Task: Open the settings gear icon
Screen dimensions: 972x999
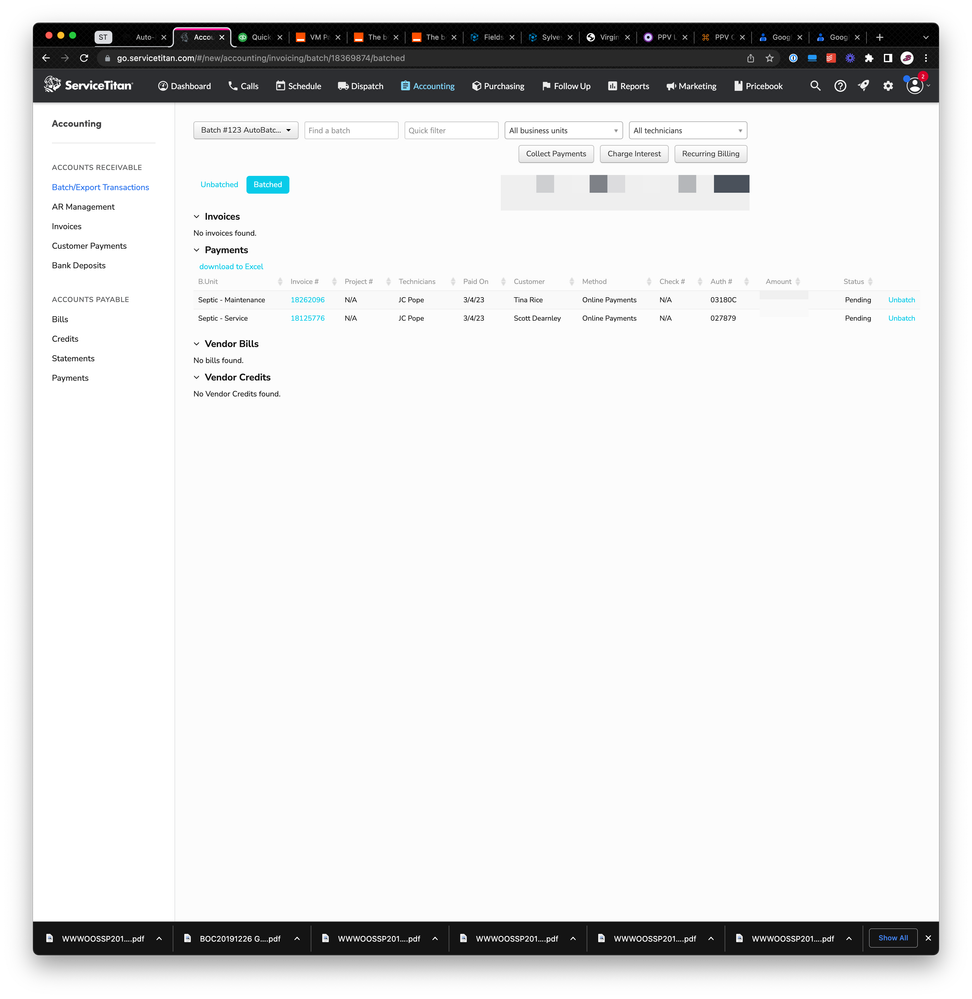Action: pos(888,86)
